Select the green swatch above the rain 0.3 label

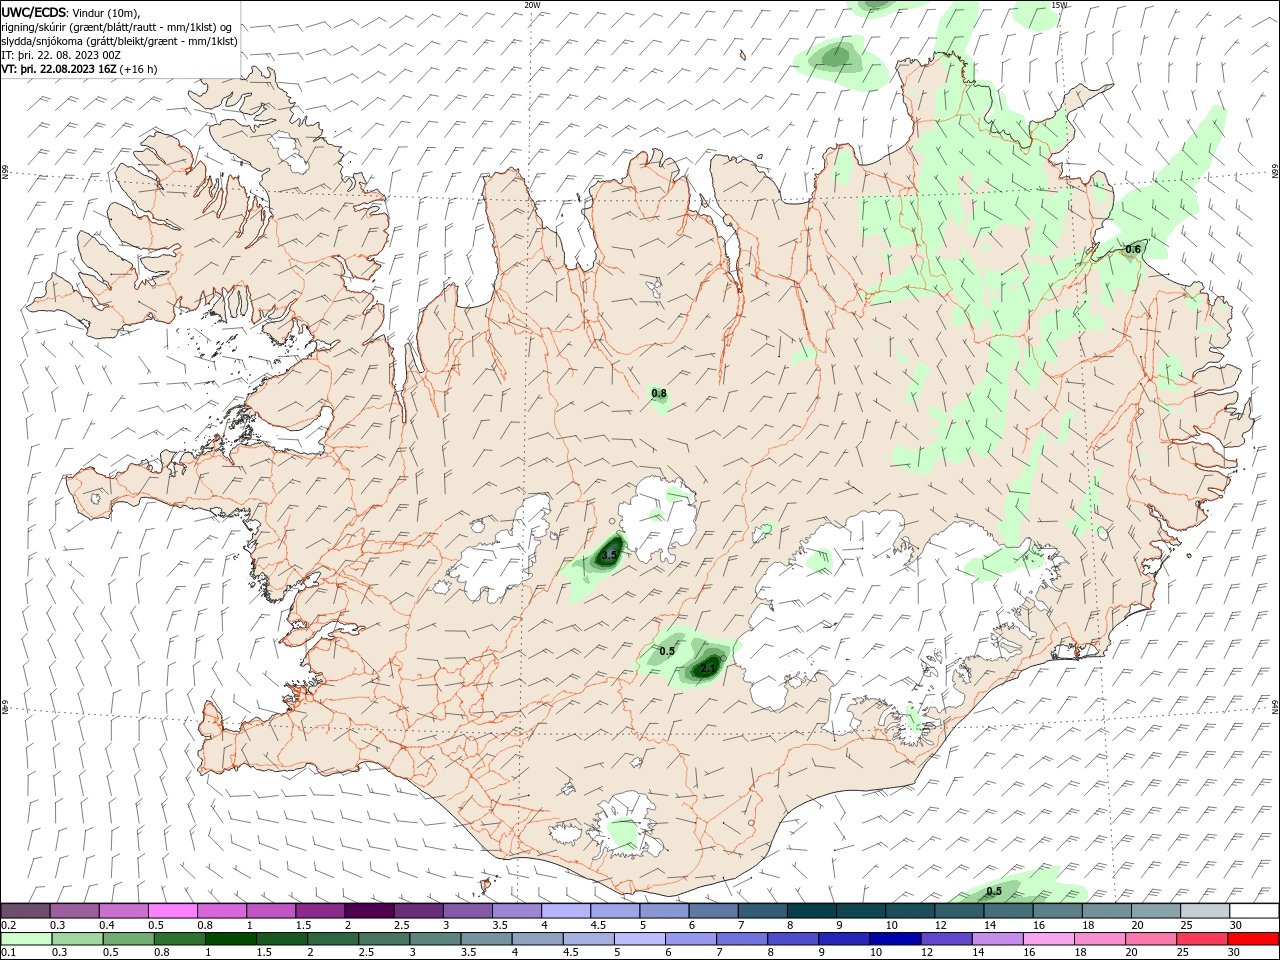77,939
